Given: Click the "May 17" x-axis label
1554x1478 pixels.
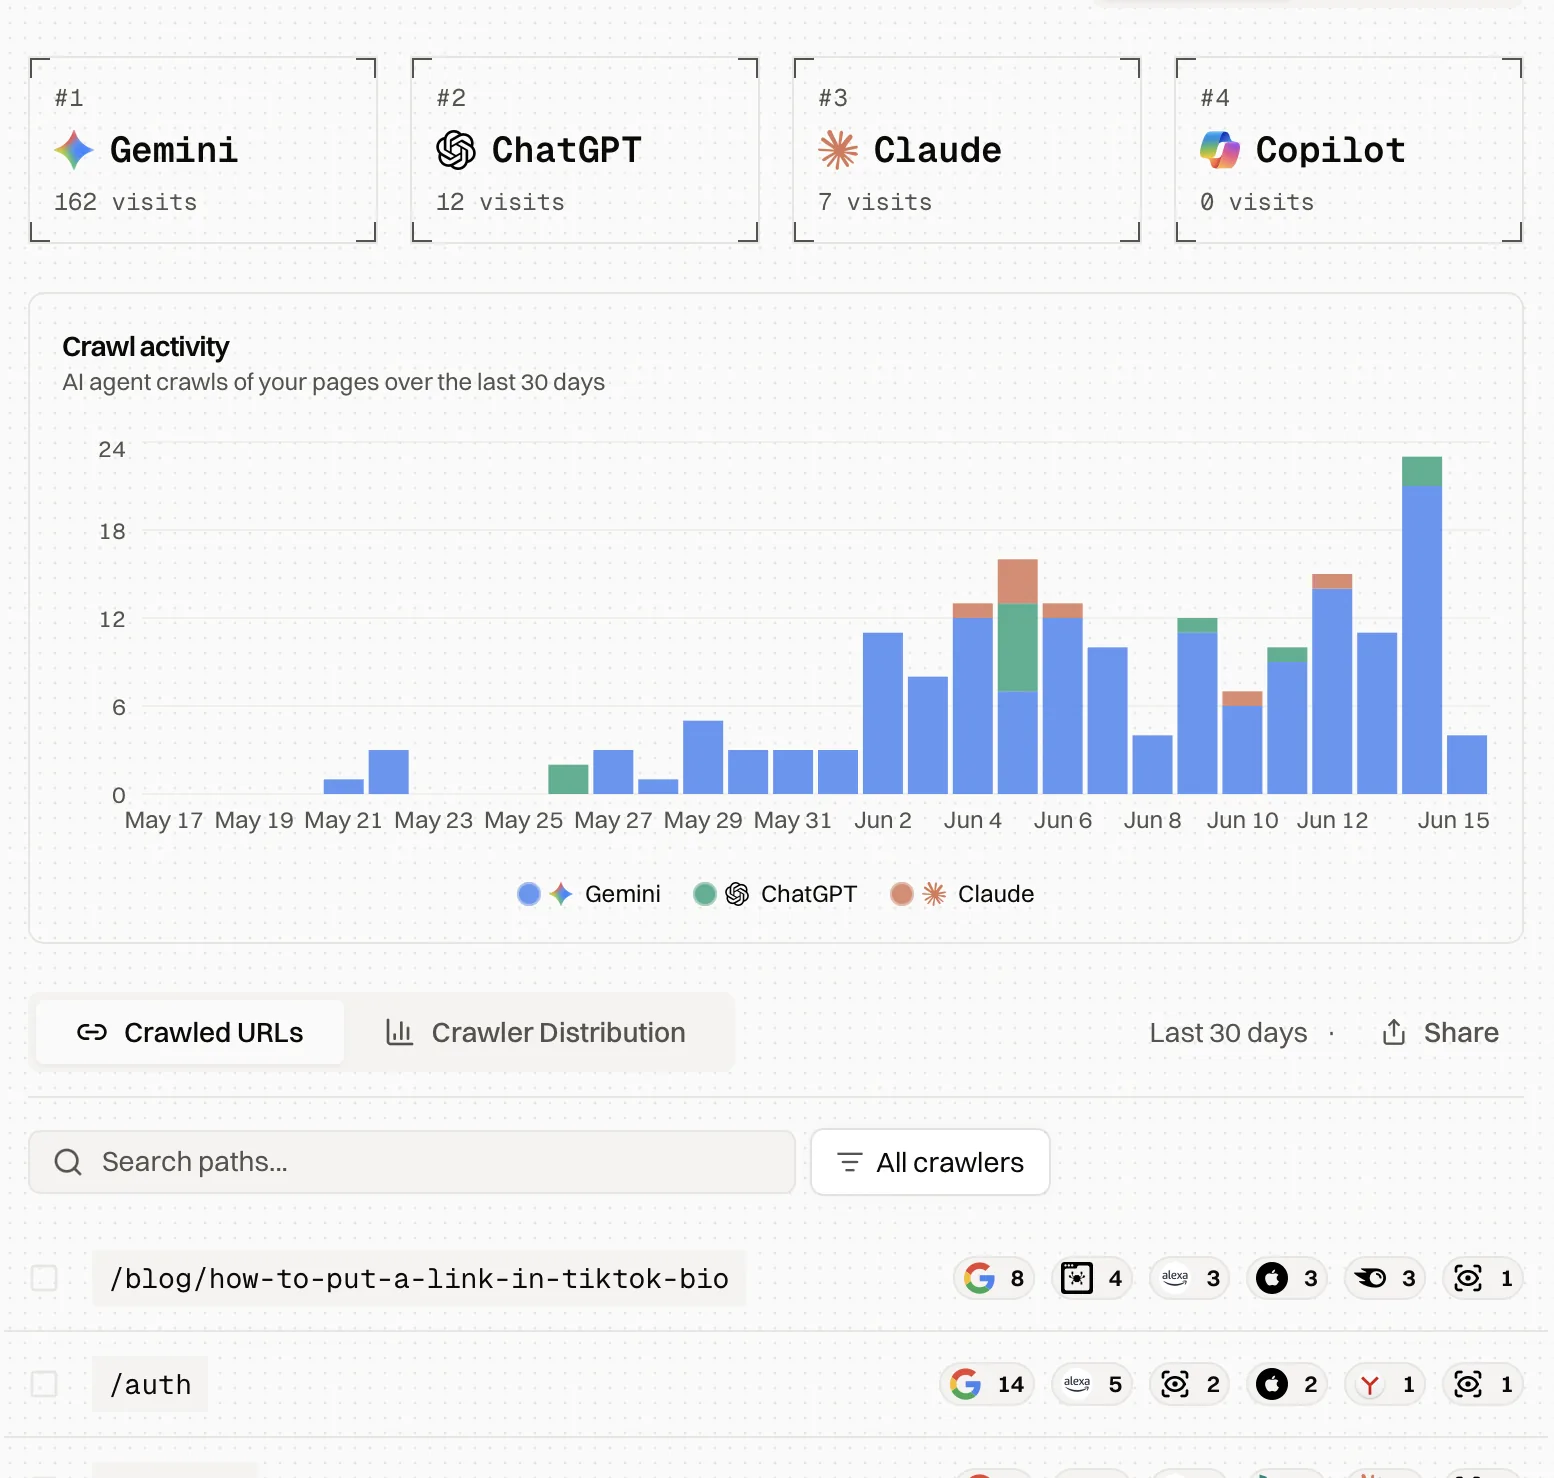Looking at the screenshot, I should (x=164, y=820).
